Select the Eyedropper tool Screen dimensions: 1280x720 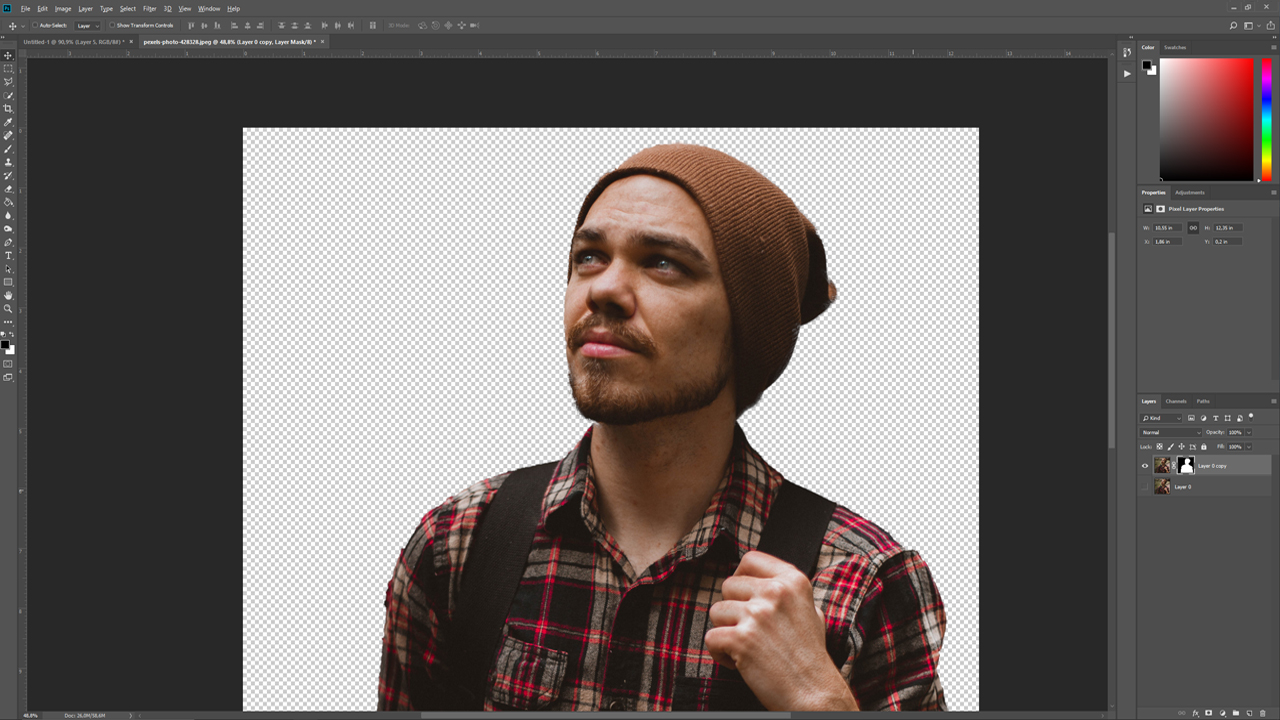click(9, 122)
